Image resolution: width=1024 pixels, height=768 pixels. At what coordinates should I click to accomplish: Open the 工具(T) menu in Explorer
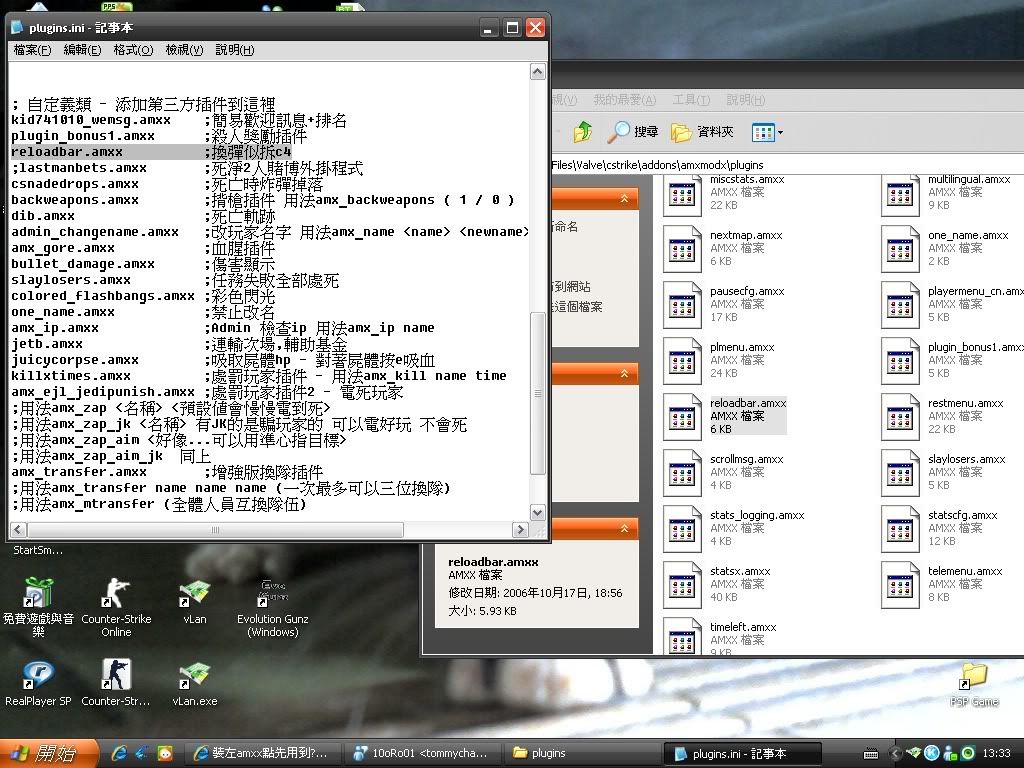click(691, 100)
